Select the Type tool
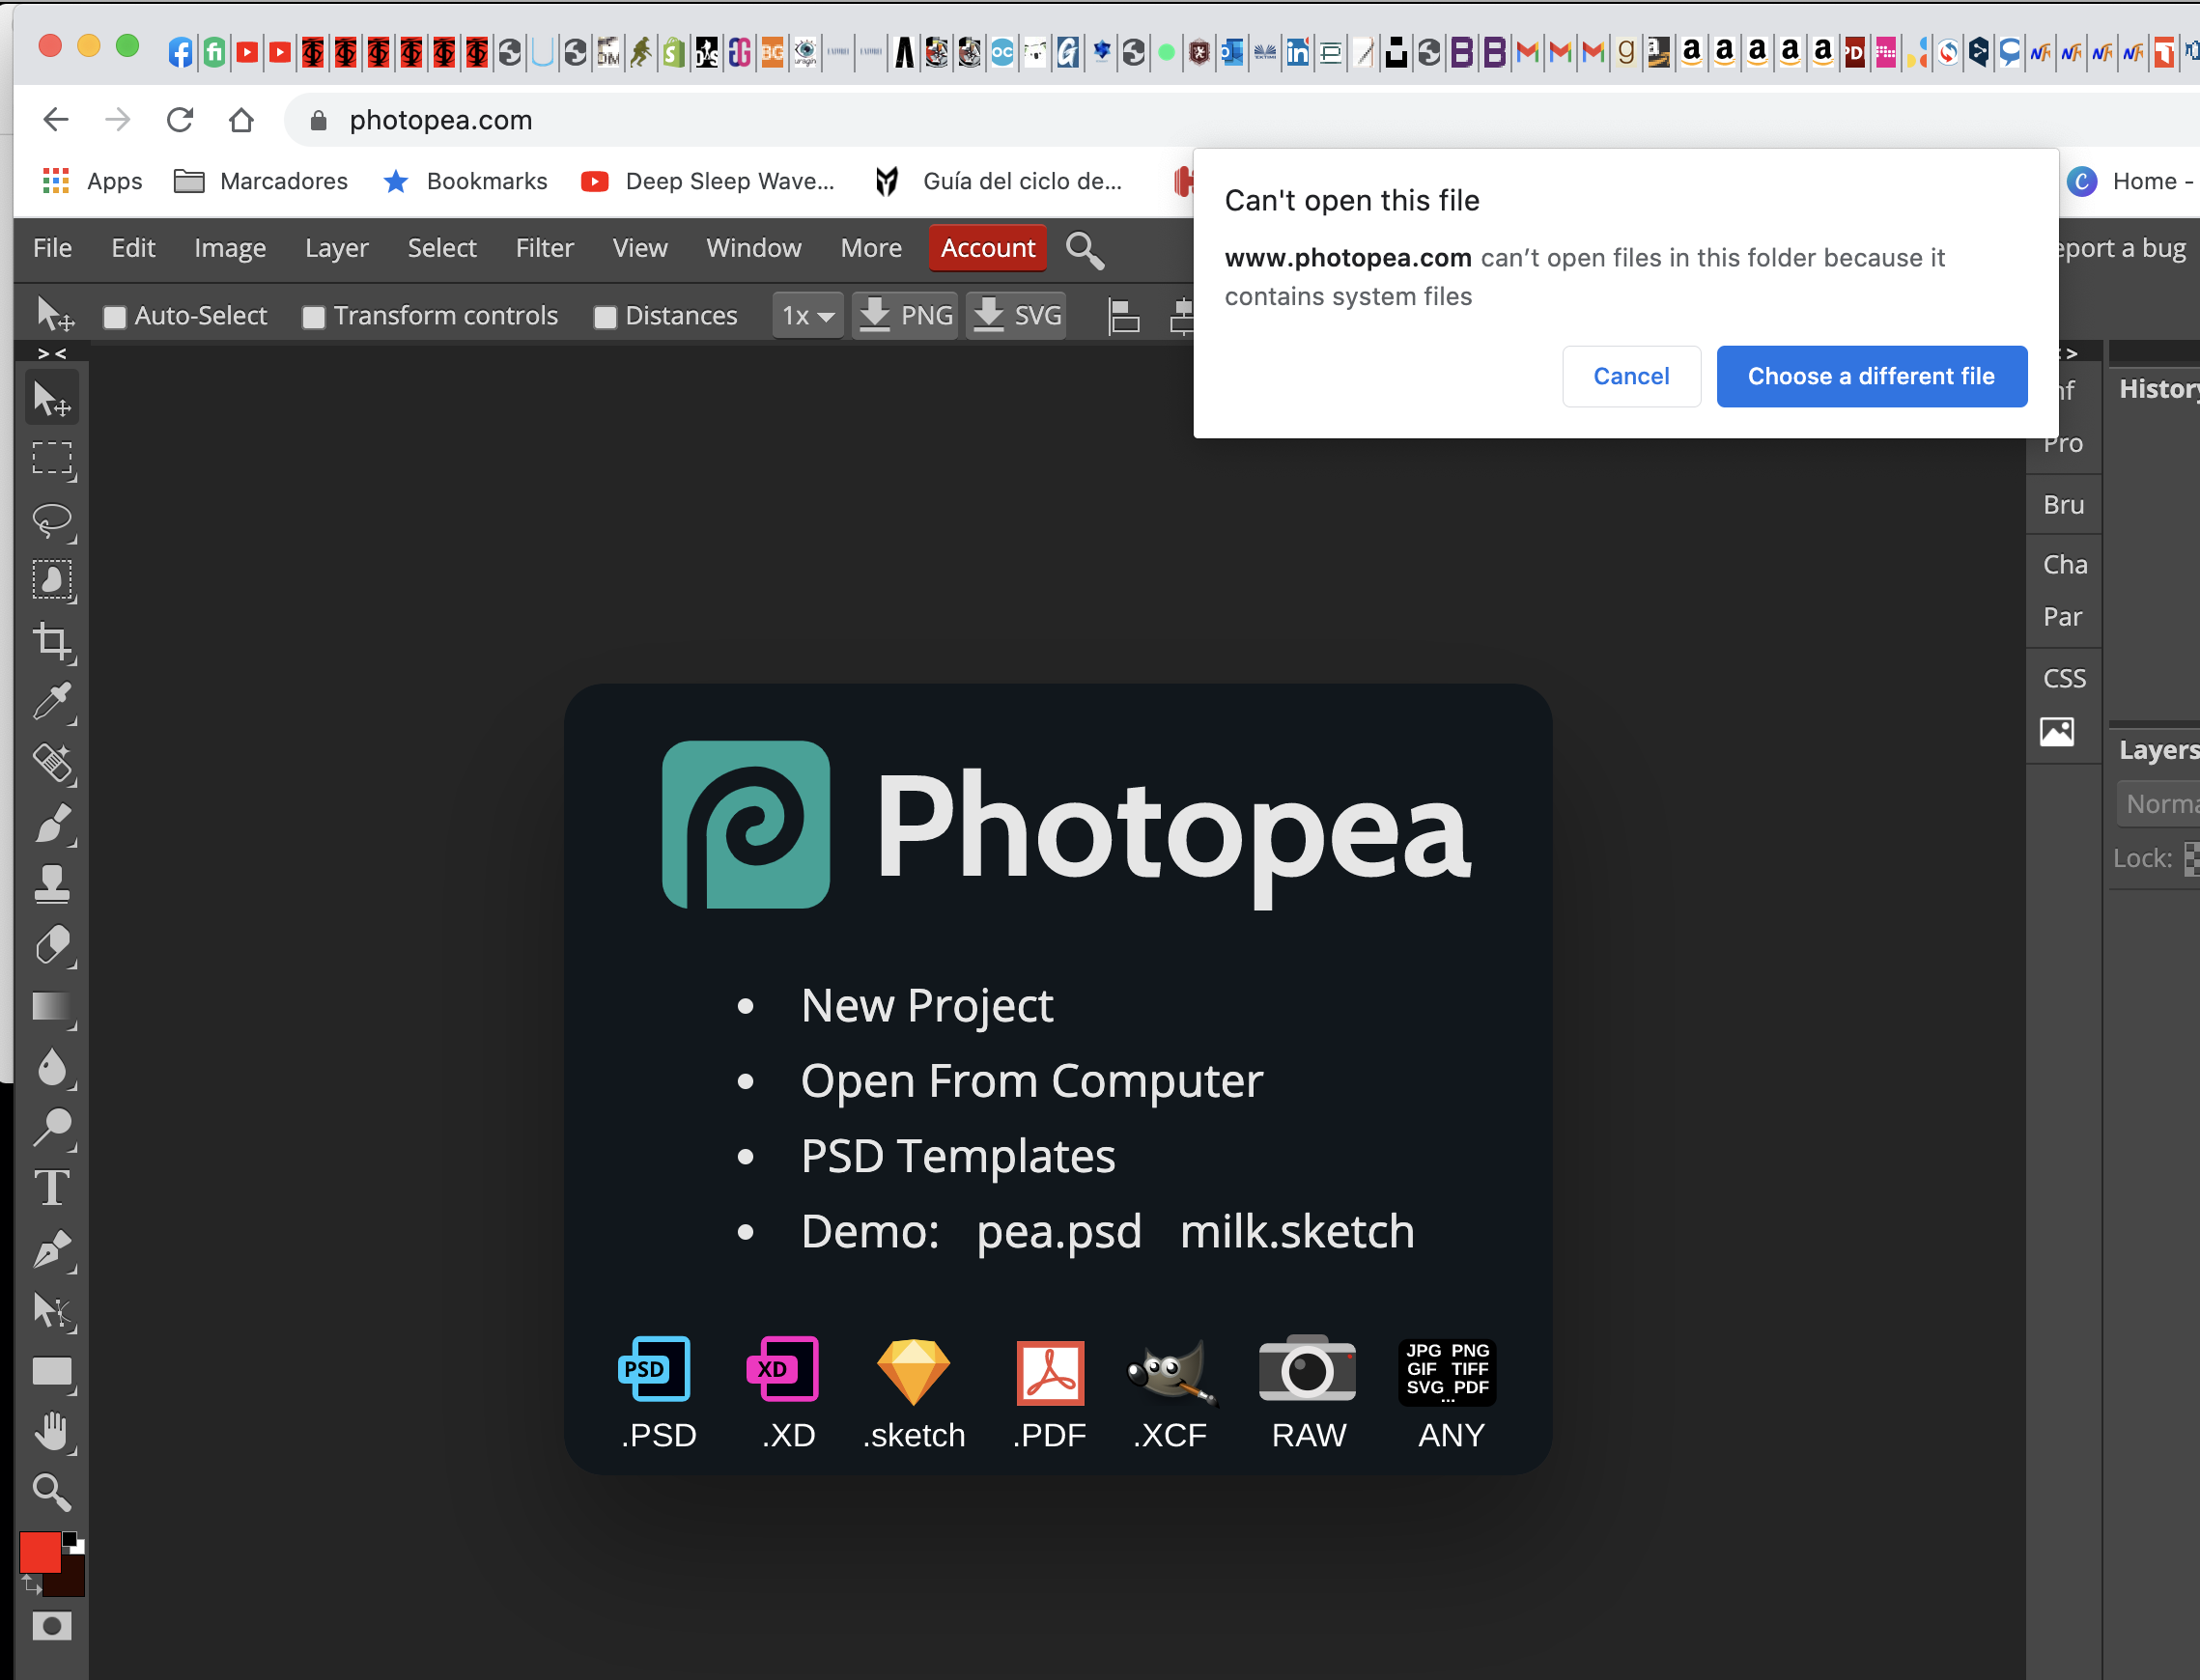 coord(52,1189)
